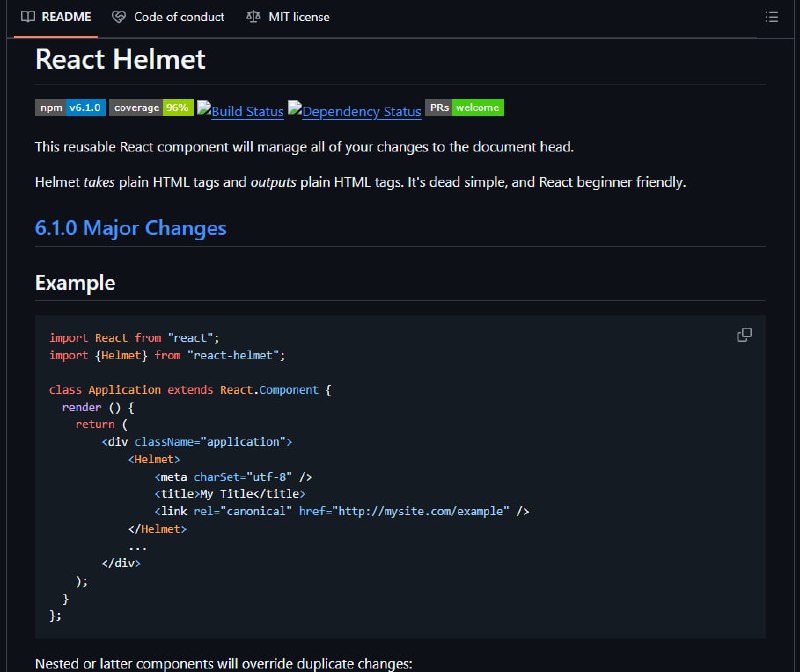This screenshot has width=800, height=672.
Task: Click the 'render () {' code line
Action: click(x=98, y=407)
